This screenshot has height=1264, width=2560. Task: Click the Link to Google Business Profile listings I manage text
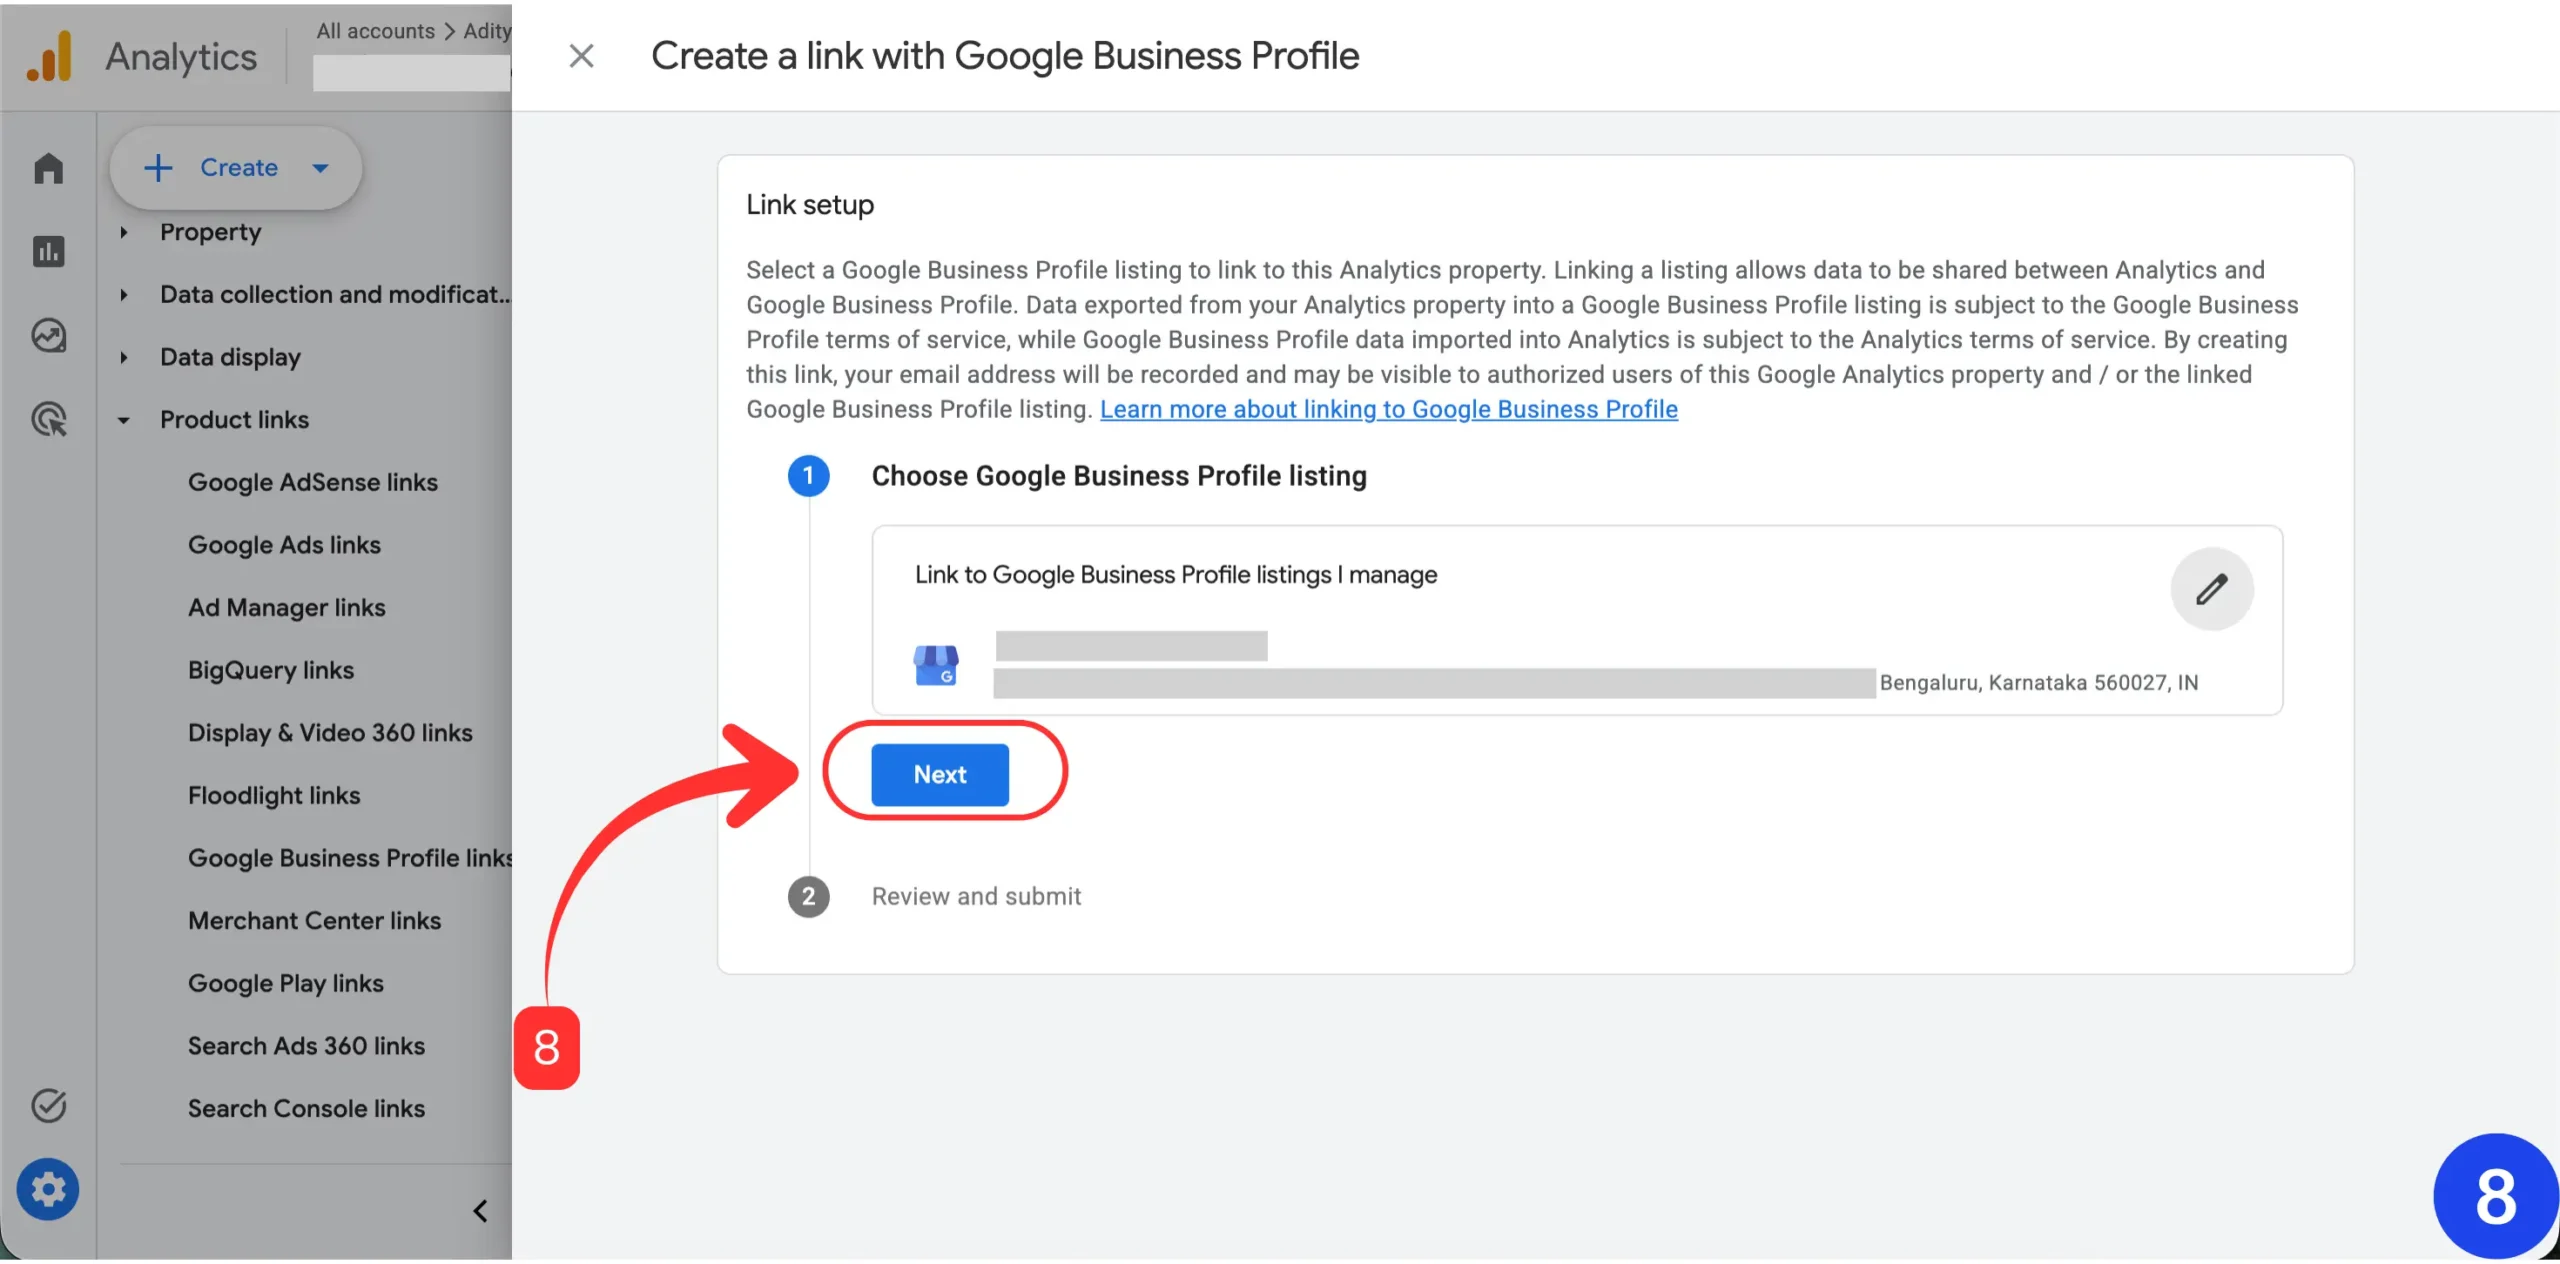[x=1176, y=575]
